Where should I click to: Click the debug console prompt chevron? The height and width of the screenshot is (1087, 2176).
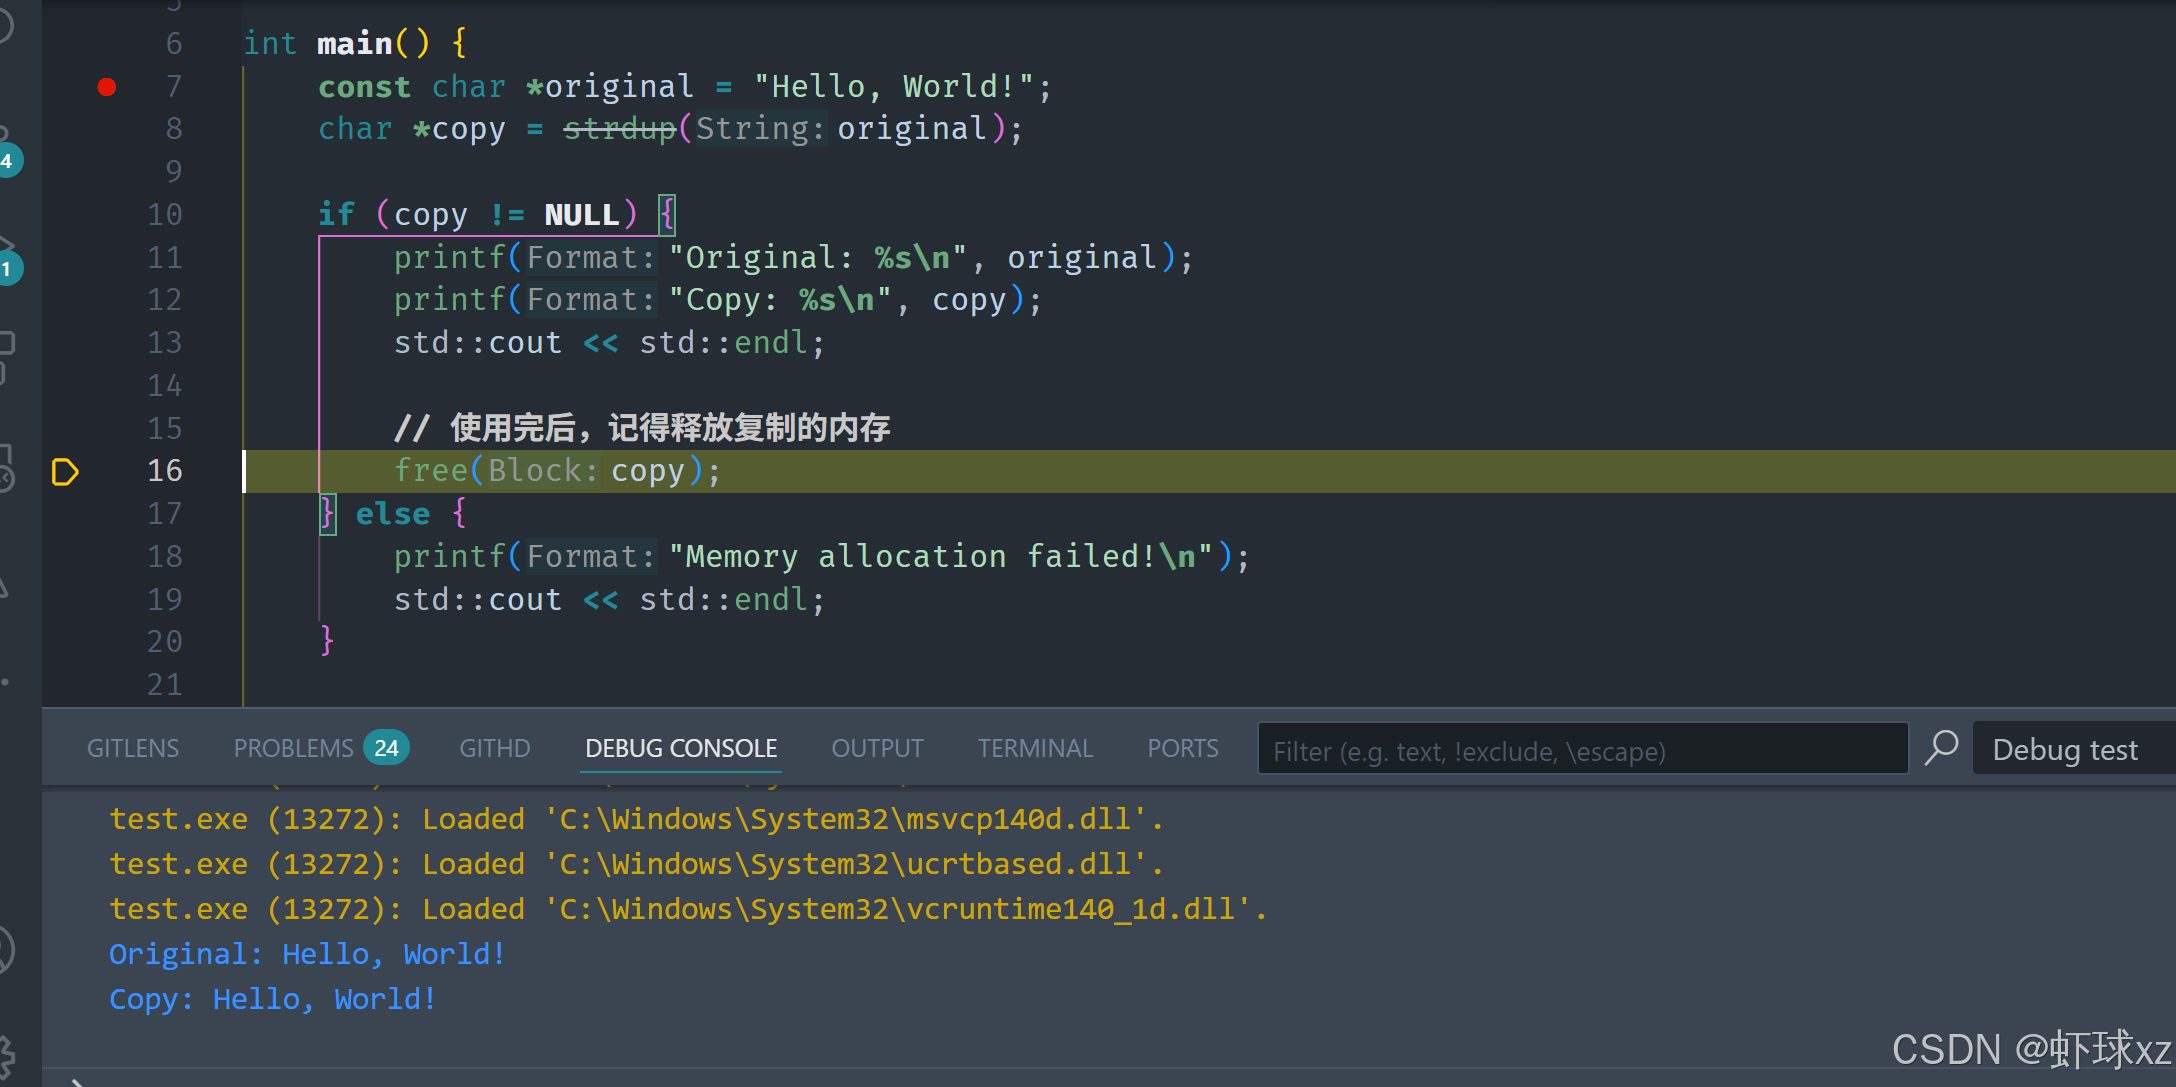[78, 1082]
